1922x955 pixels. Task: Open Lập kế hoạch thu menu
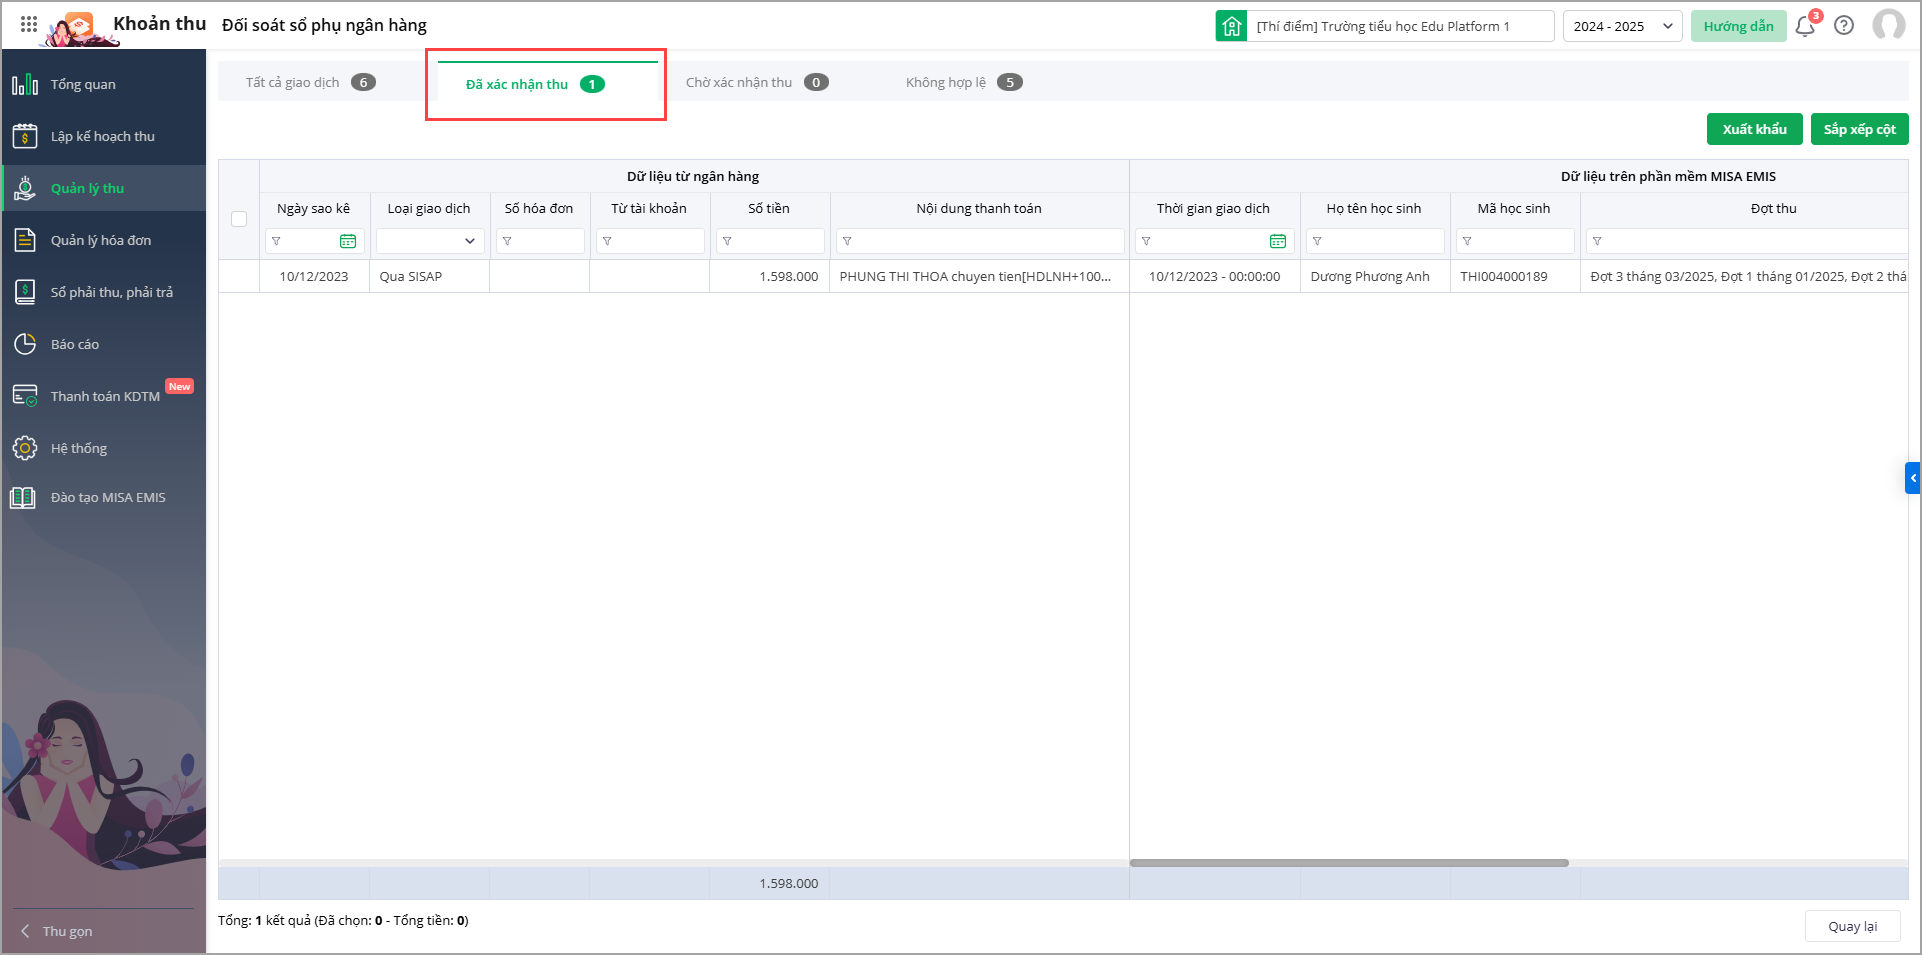[x=104, y=136]
